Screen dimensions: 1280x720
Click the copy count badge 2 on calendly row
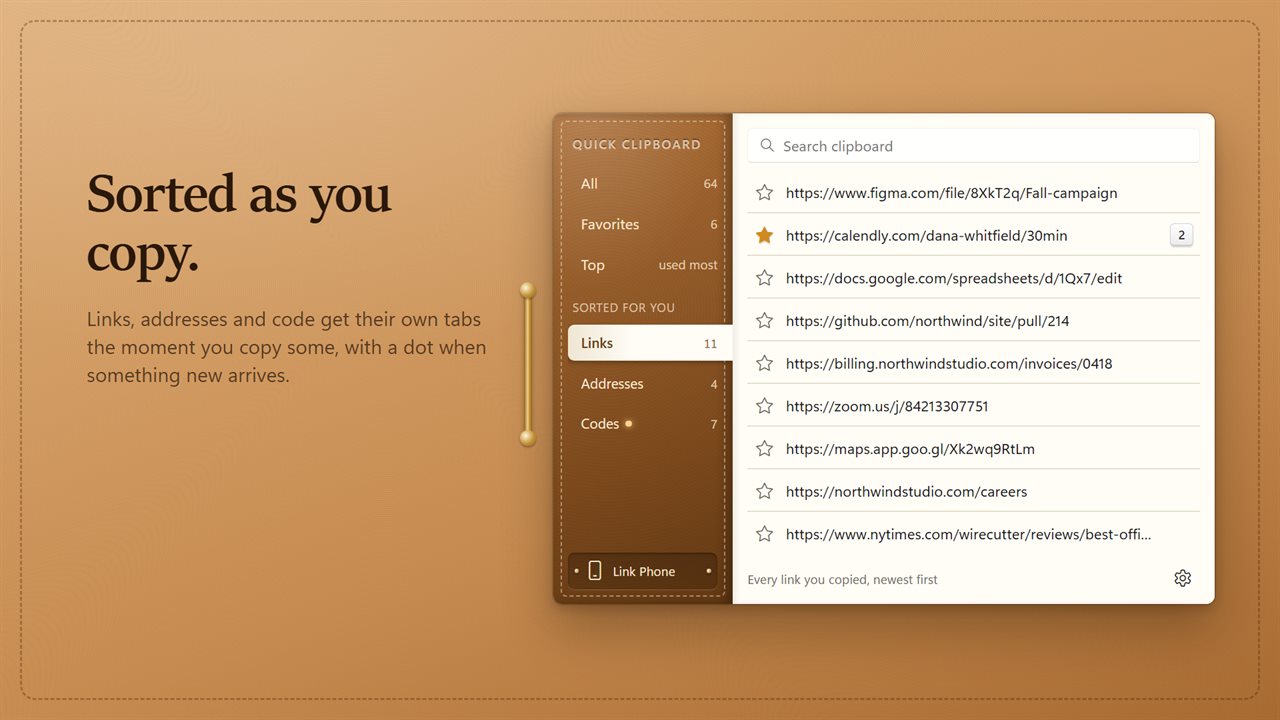click(1181, 236)
